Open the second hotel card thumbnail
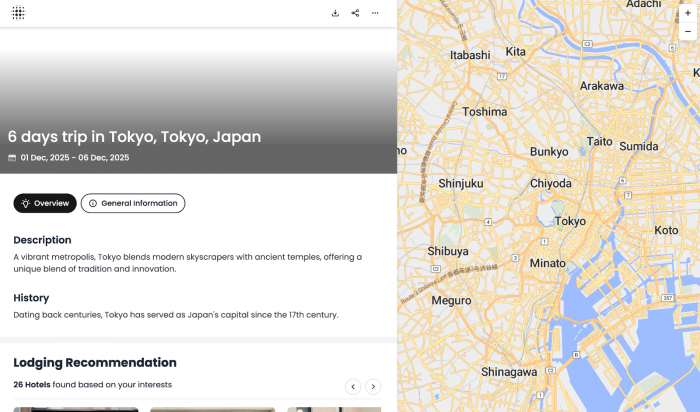 tap(212, 409)
